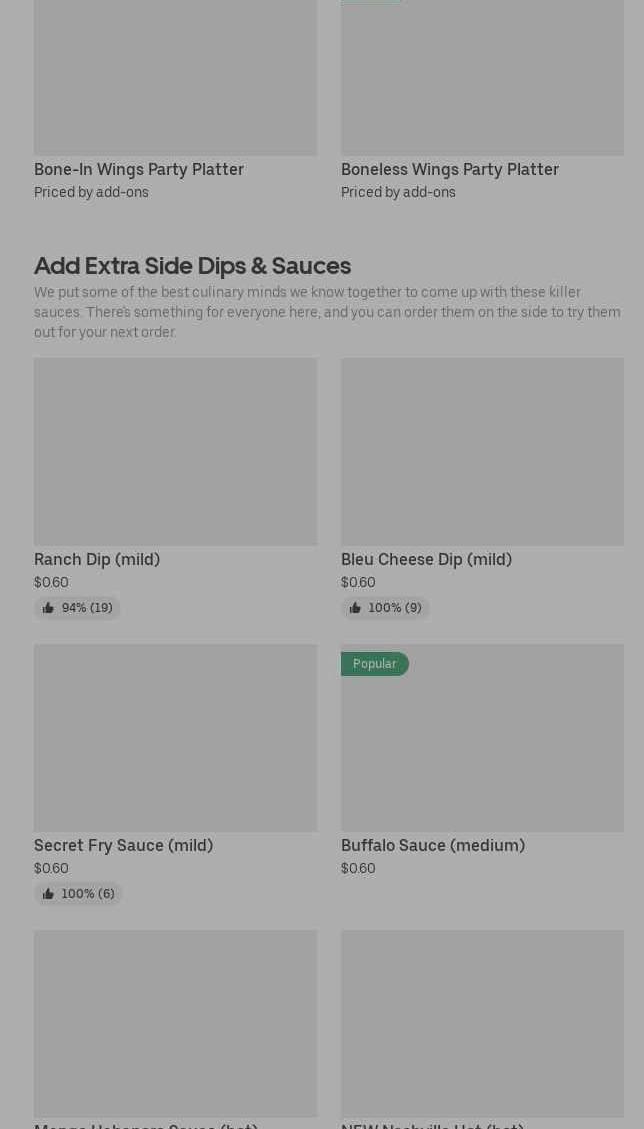Choose Buffalo Sauce (medium) title
Viewport: 644px width, 1129px height.
pos(432,846)
